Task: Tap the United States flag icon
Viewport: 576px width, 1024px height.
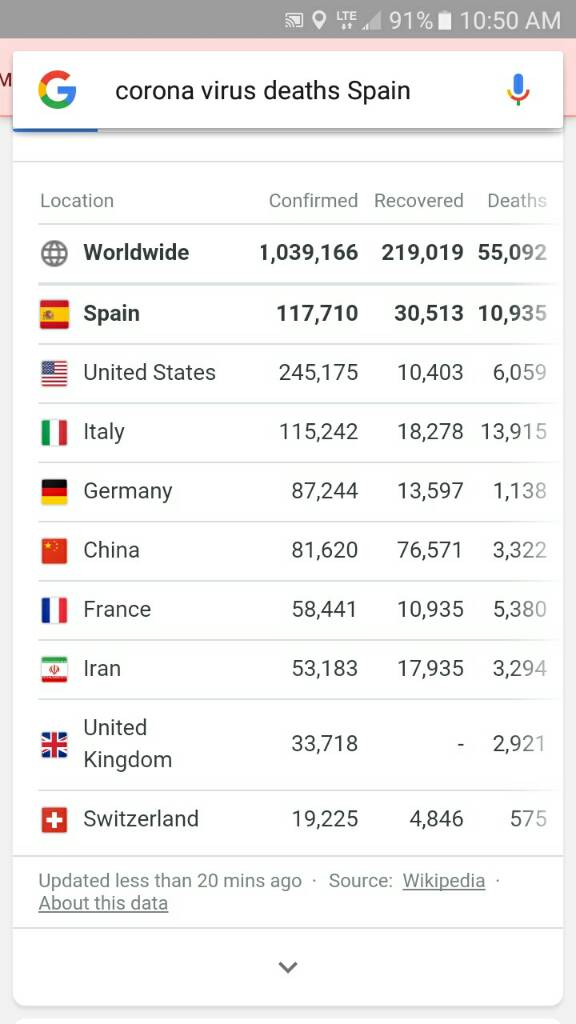Action: pos(54,374)
